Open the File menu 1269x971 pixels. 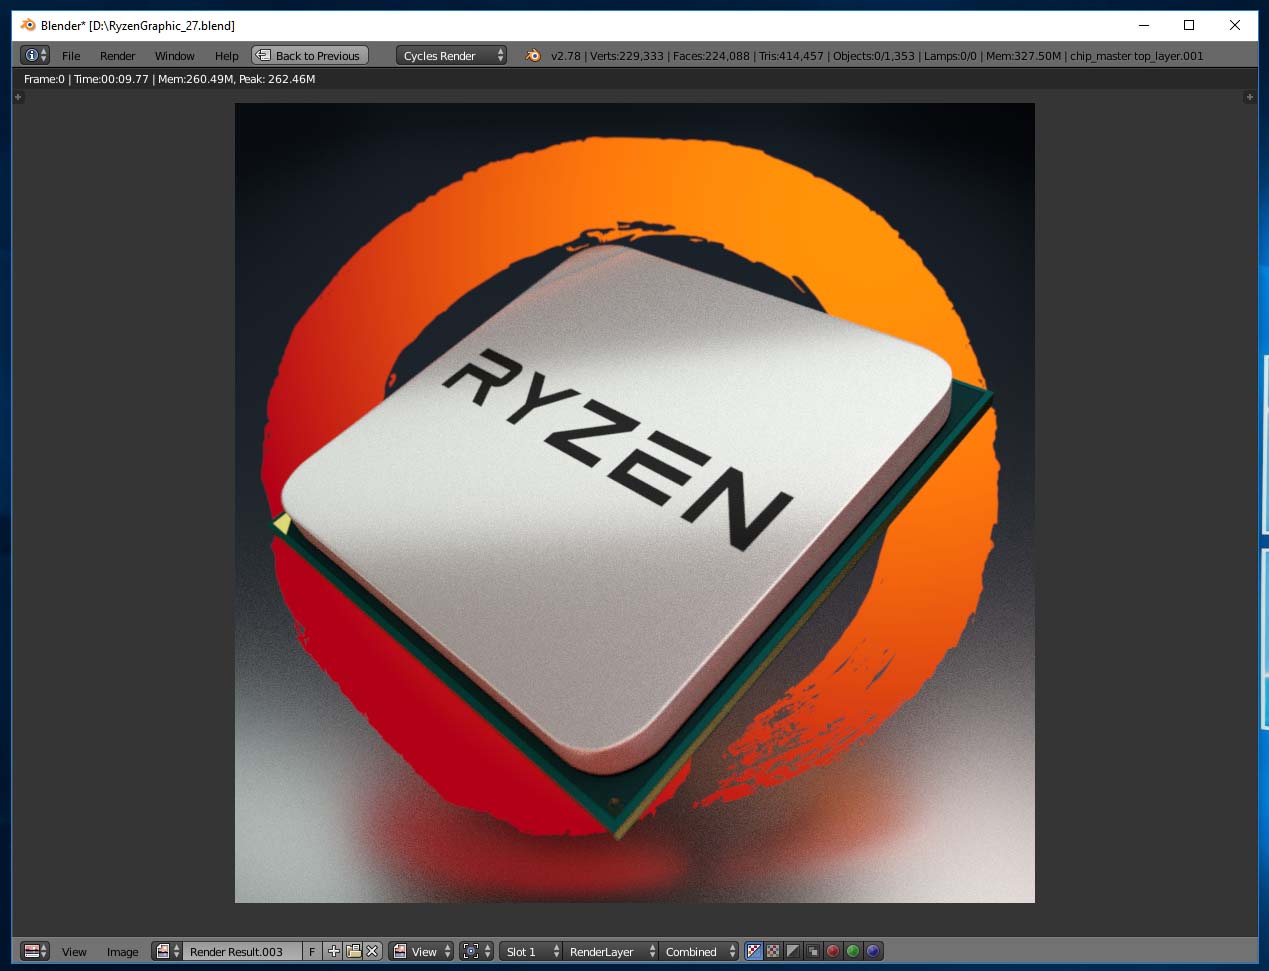click(x=71, y=56)
